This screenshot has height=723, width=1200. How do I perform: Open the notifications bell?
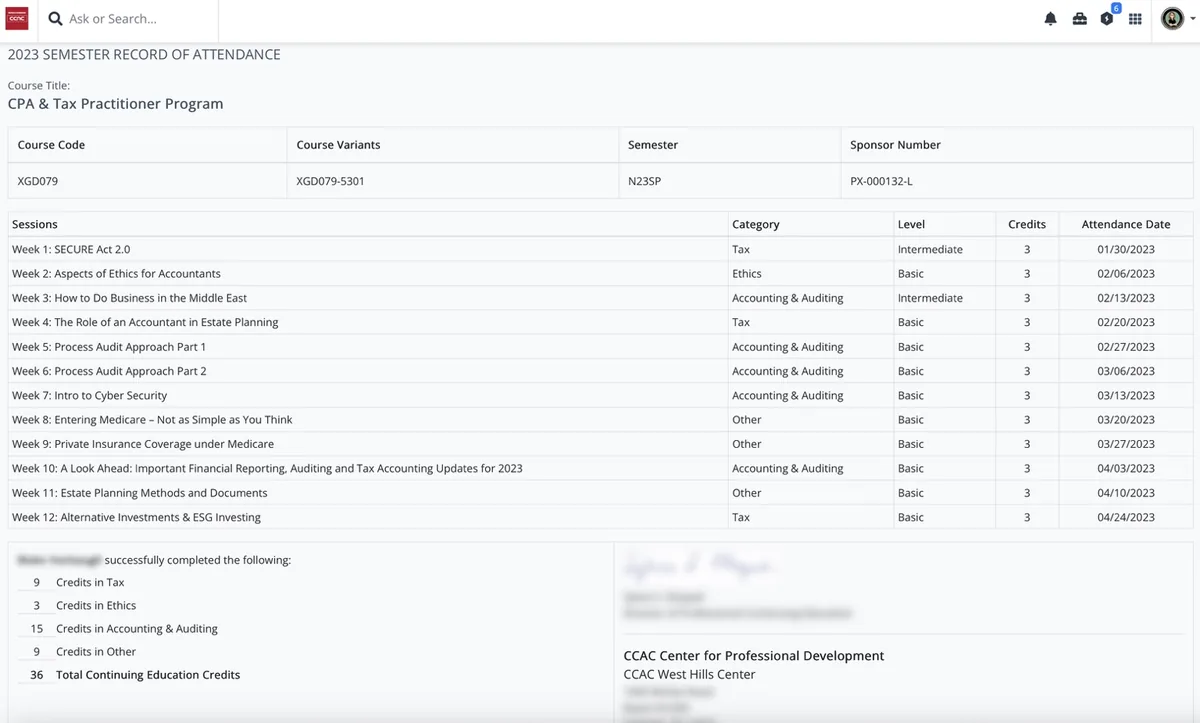[1050, 18]
